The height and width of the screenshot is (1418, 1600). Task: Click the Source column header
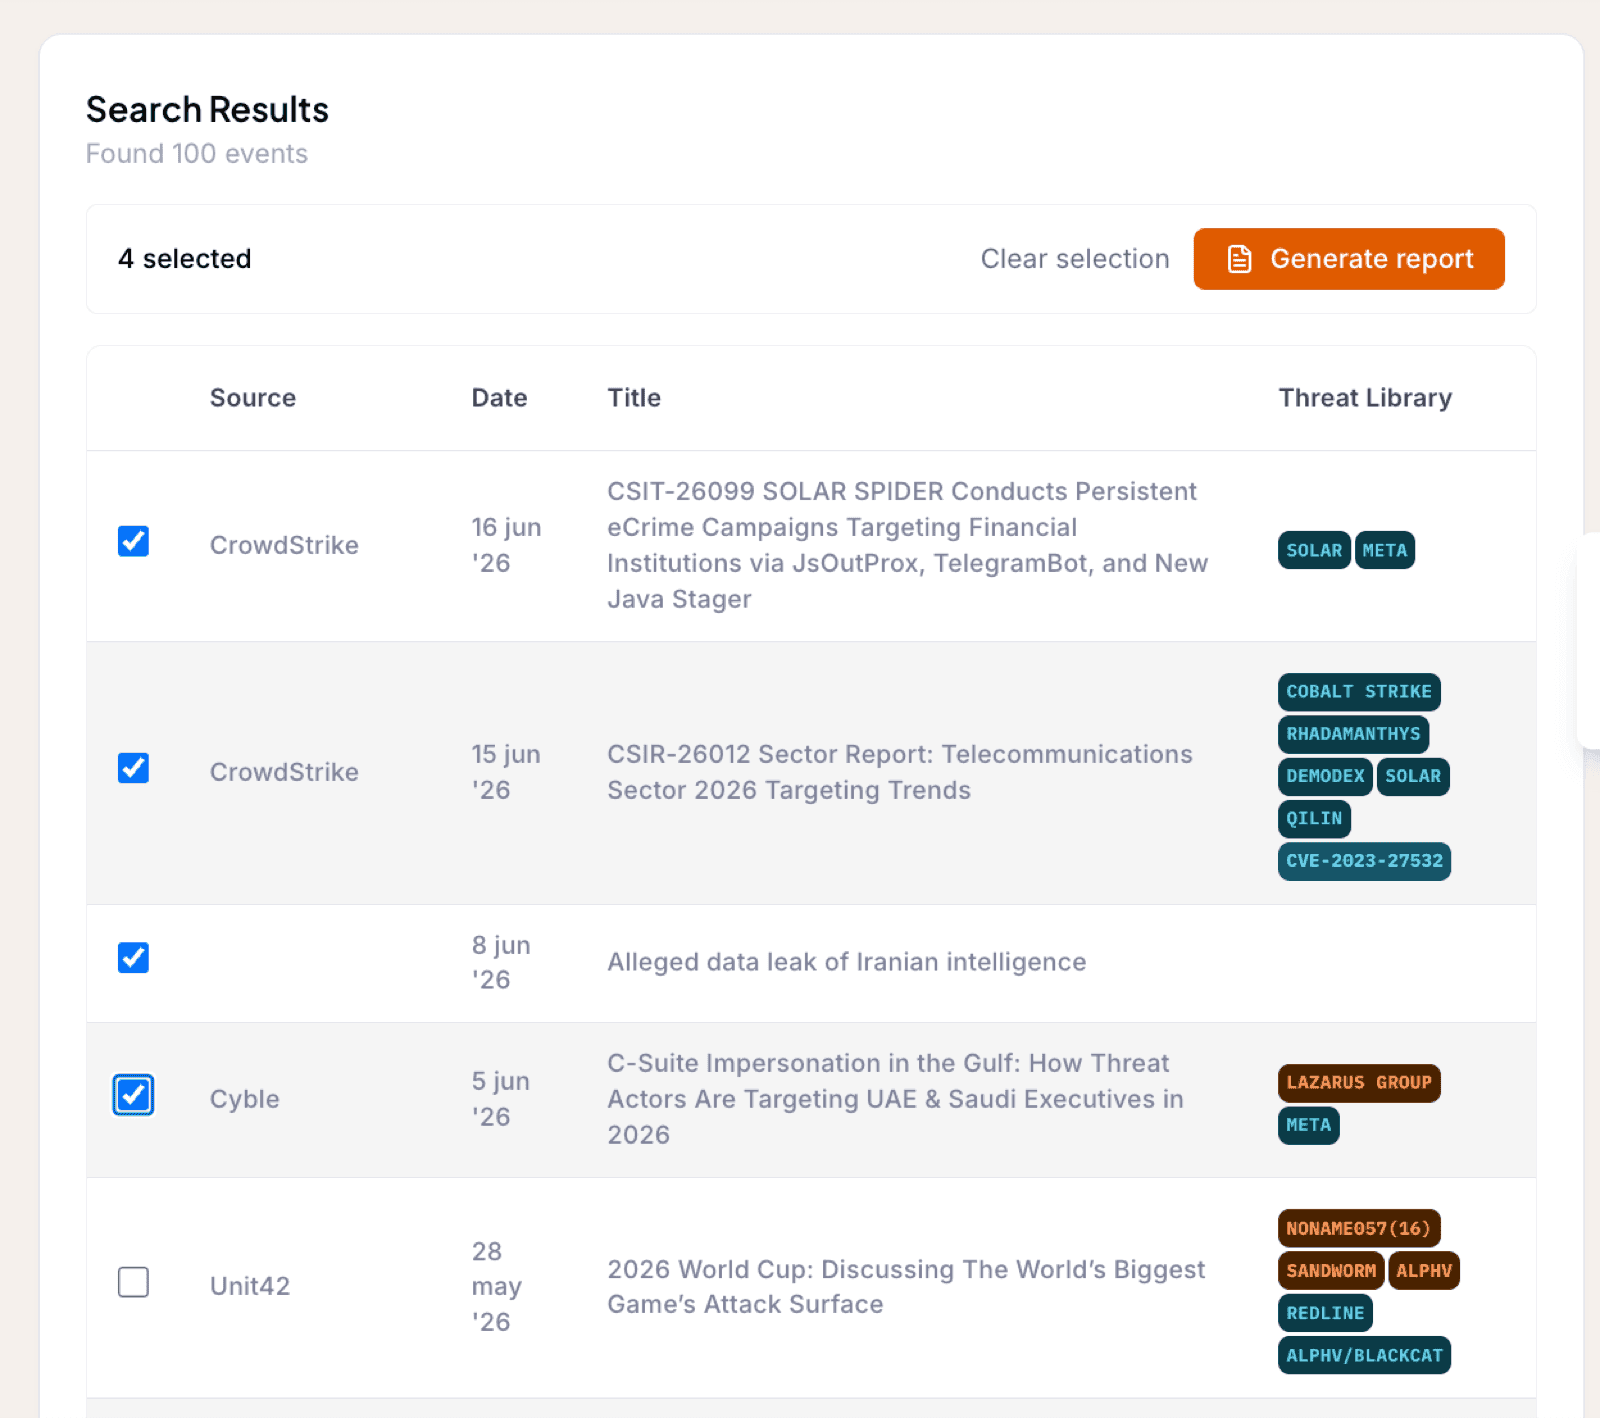tap(253, 398)
